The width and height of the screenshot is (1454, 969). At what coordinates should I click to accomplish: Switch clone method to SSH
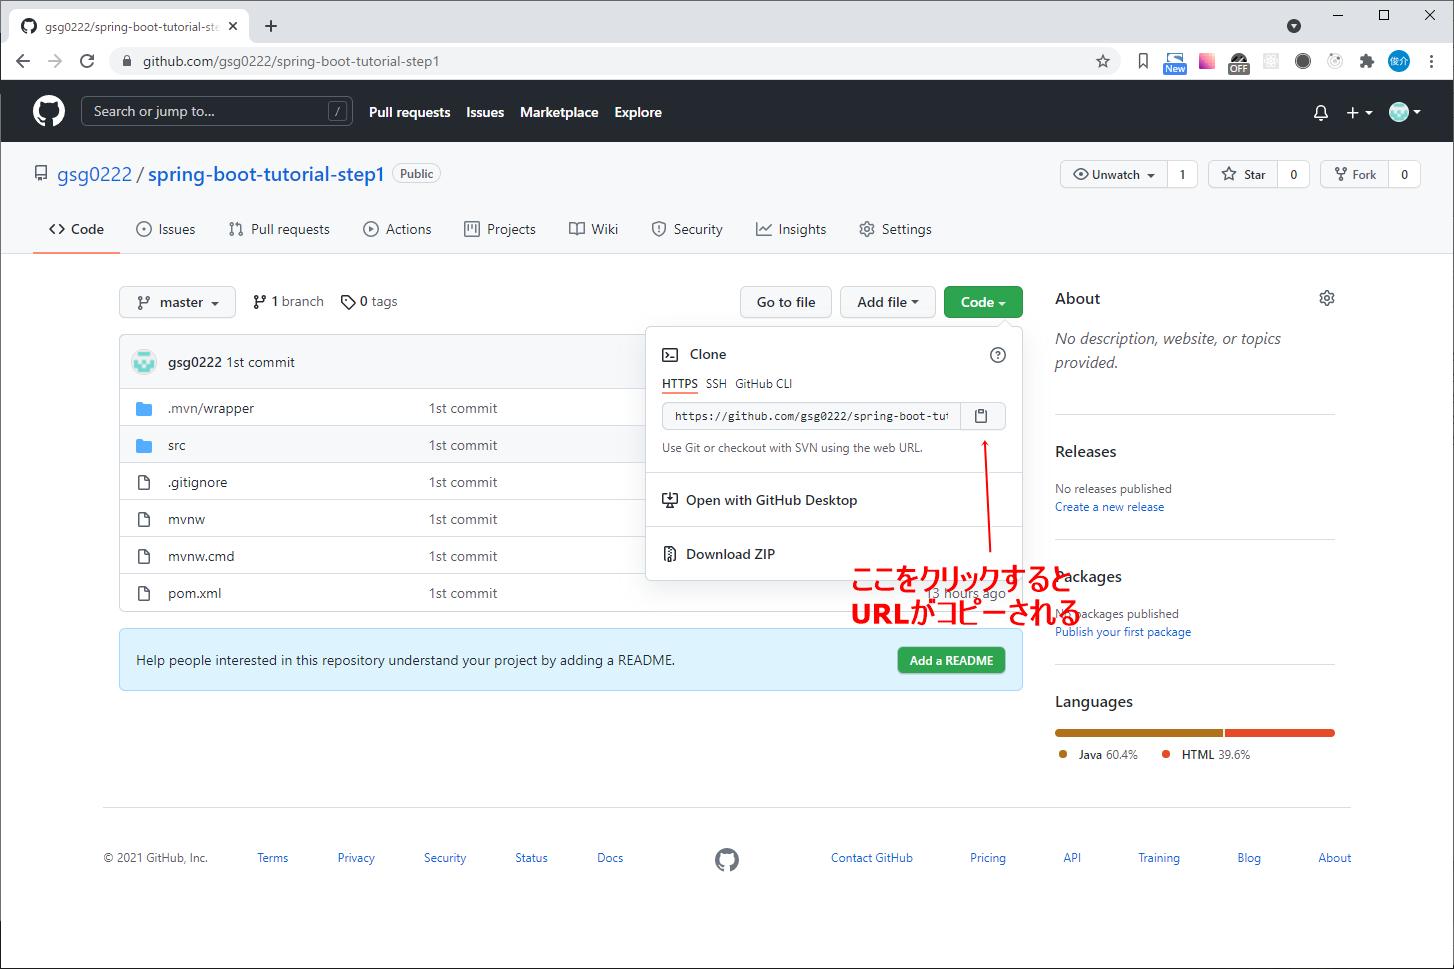(x=716, y=383)
